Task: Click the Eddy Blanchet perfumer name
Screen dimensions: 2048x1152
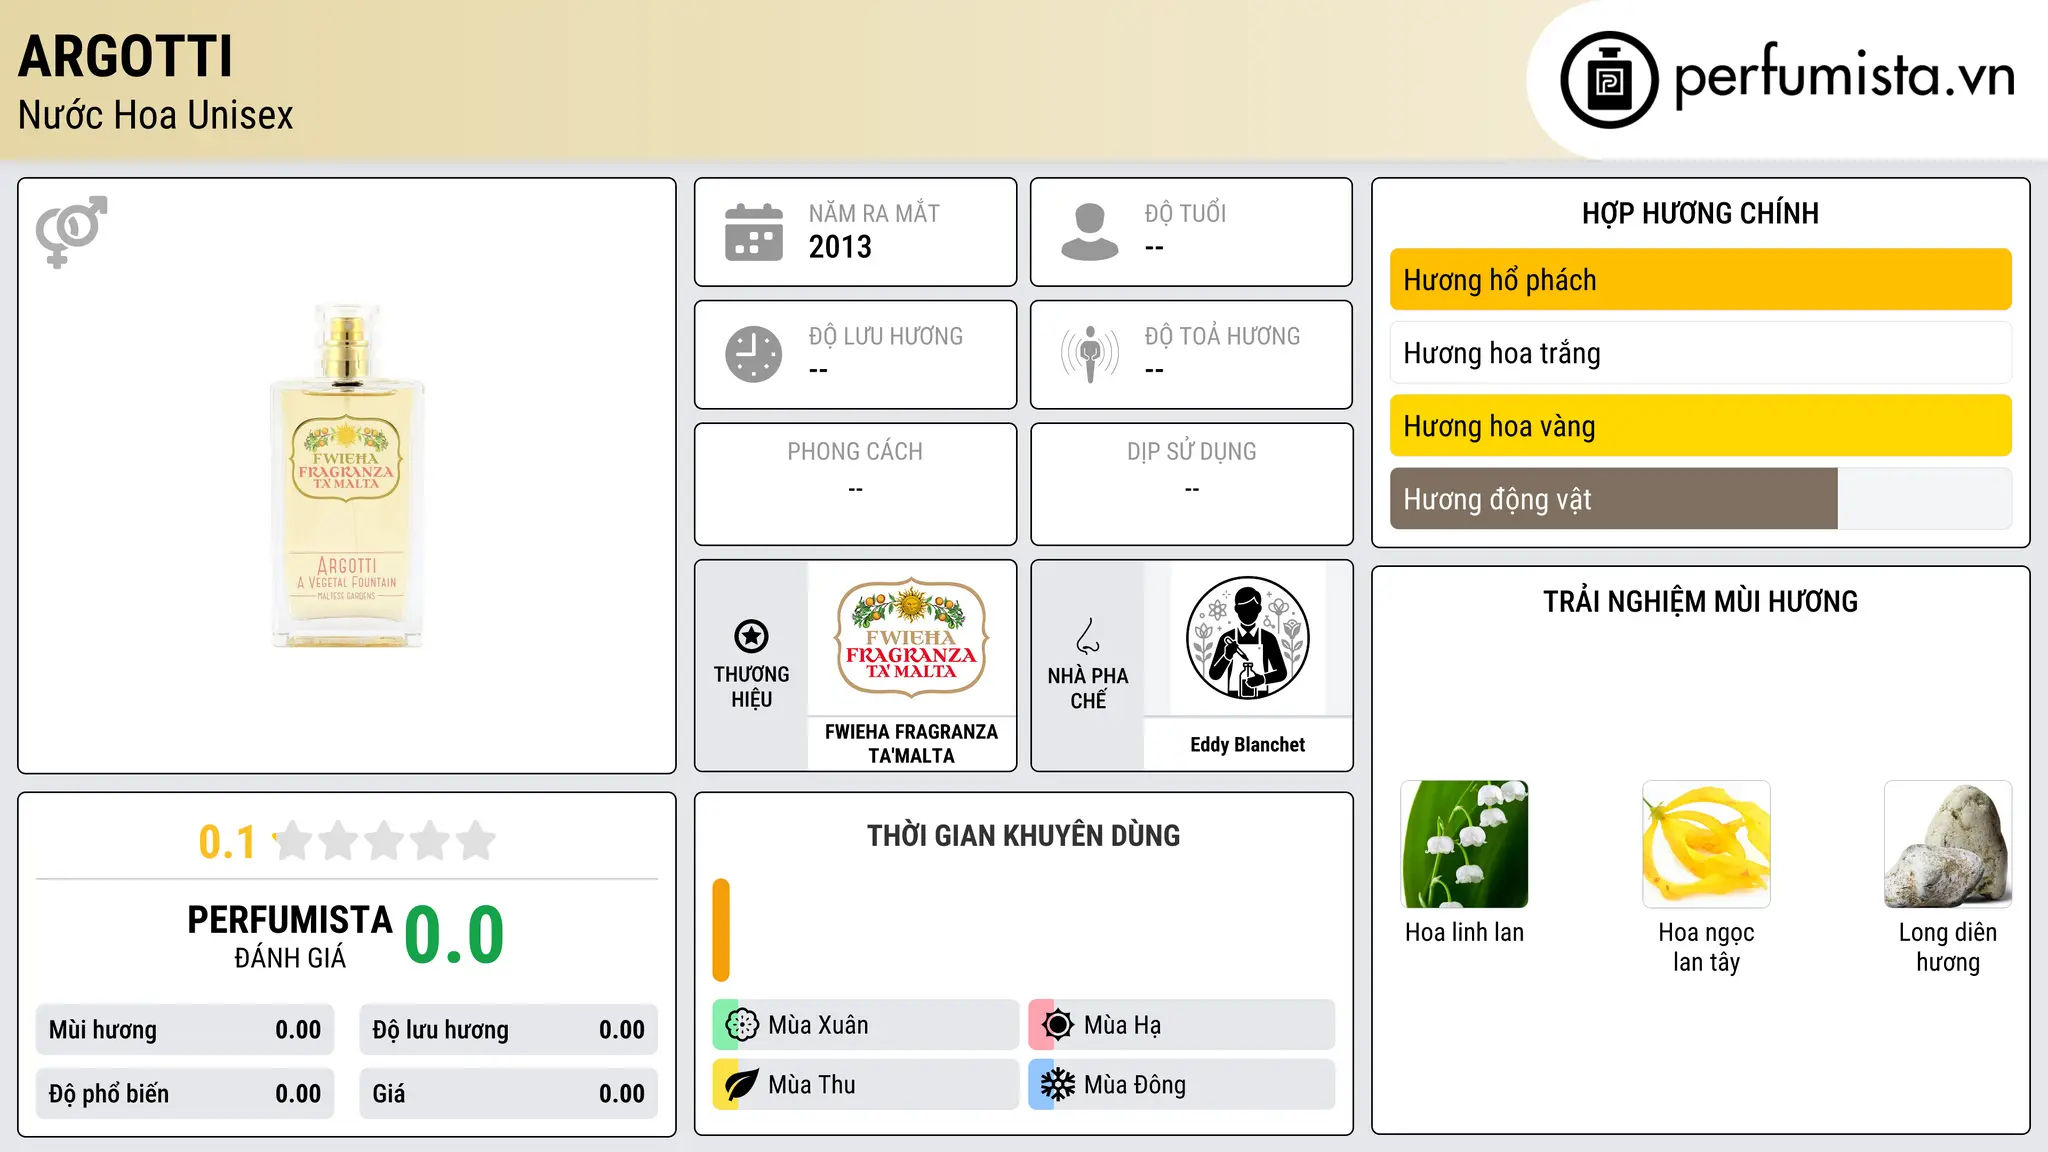Action: click(x=1247, y=745)
